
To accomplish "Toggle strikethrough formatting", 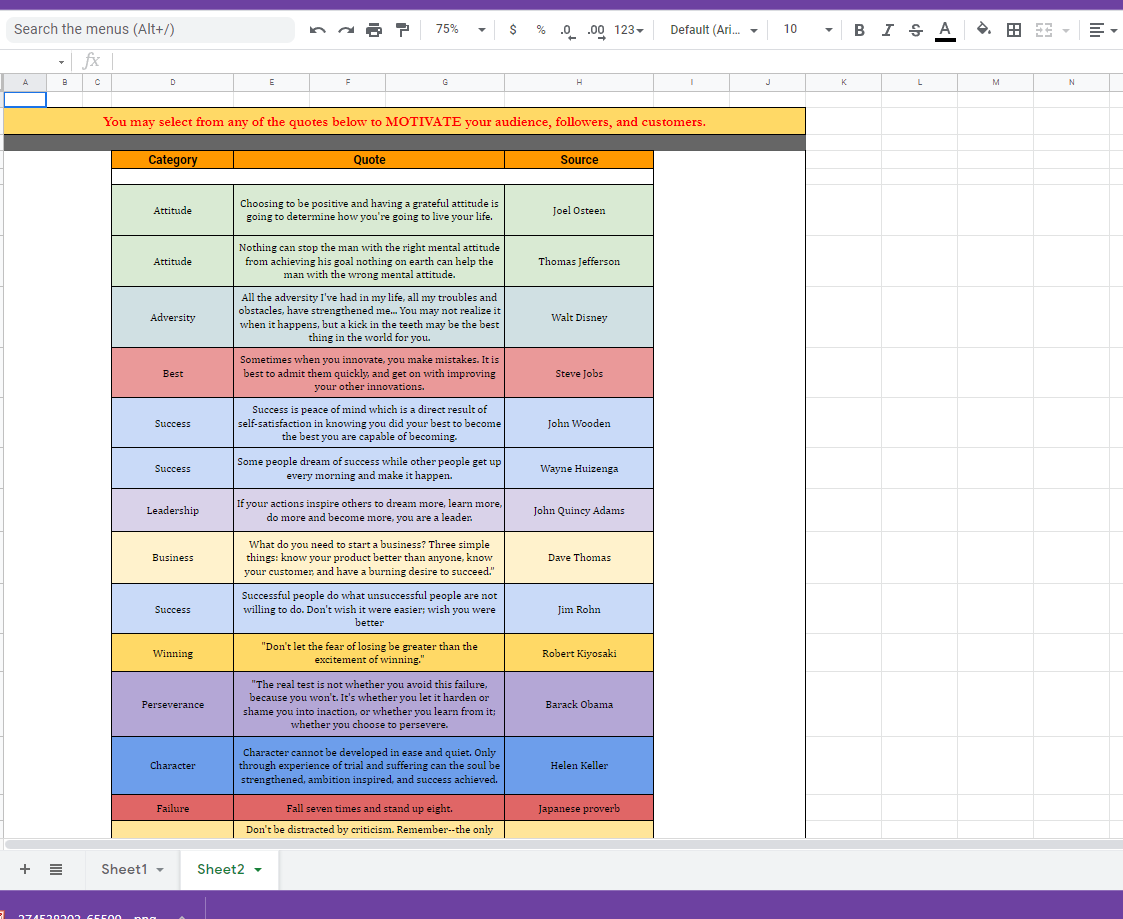I will (x=915, y=30).
